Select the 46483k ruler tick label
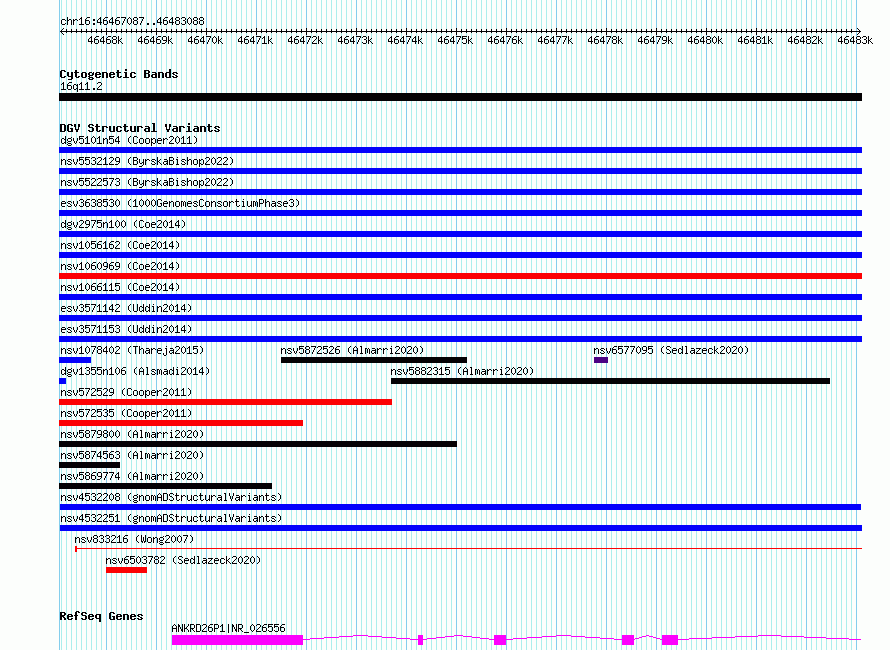Screen dimensions: 890x650 (855, 40)
